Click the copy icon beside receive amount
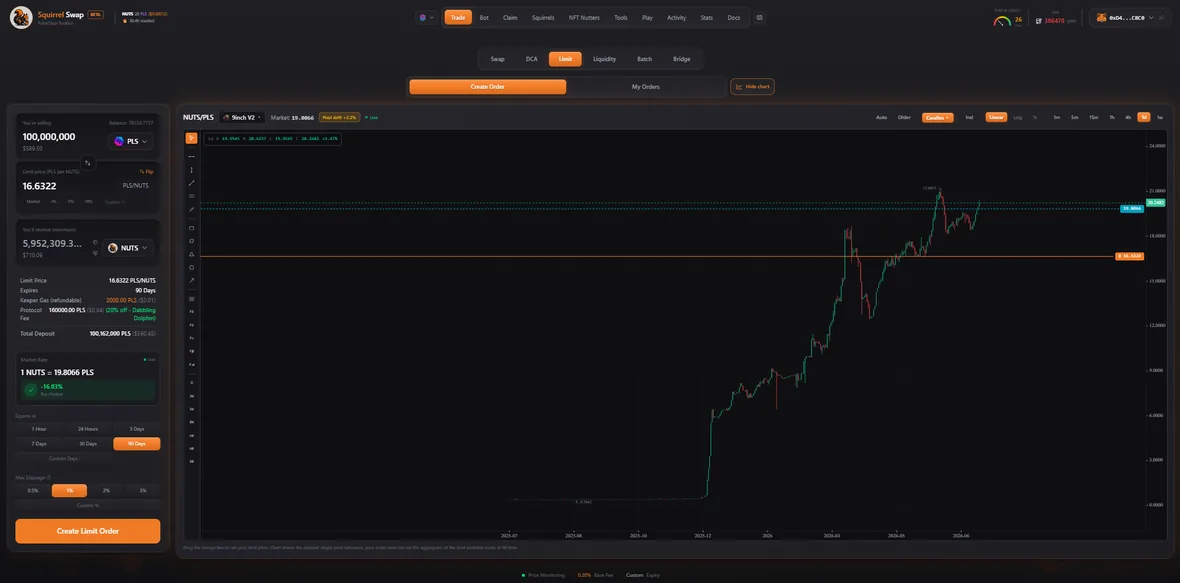This screenshot has height=583, width=1180. coord(95,242)
